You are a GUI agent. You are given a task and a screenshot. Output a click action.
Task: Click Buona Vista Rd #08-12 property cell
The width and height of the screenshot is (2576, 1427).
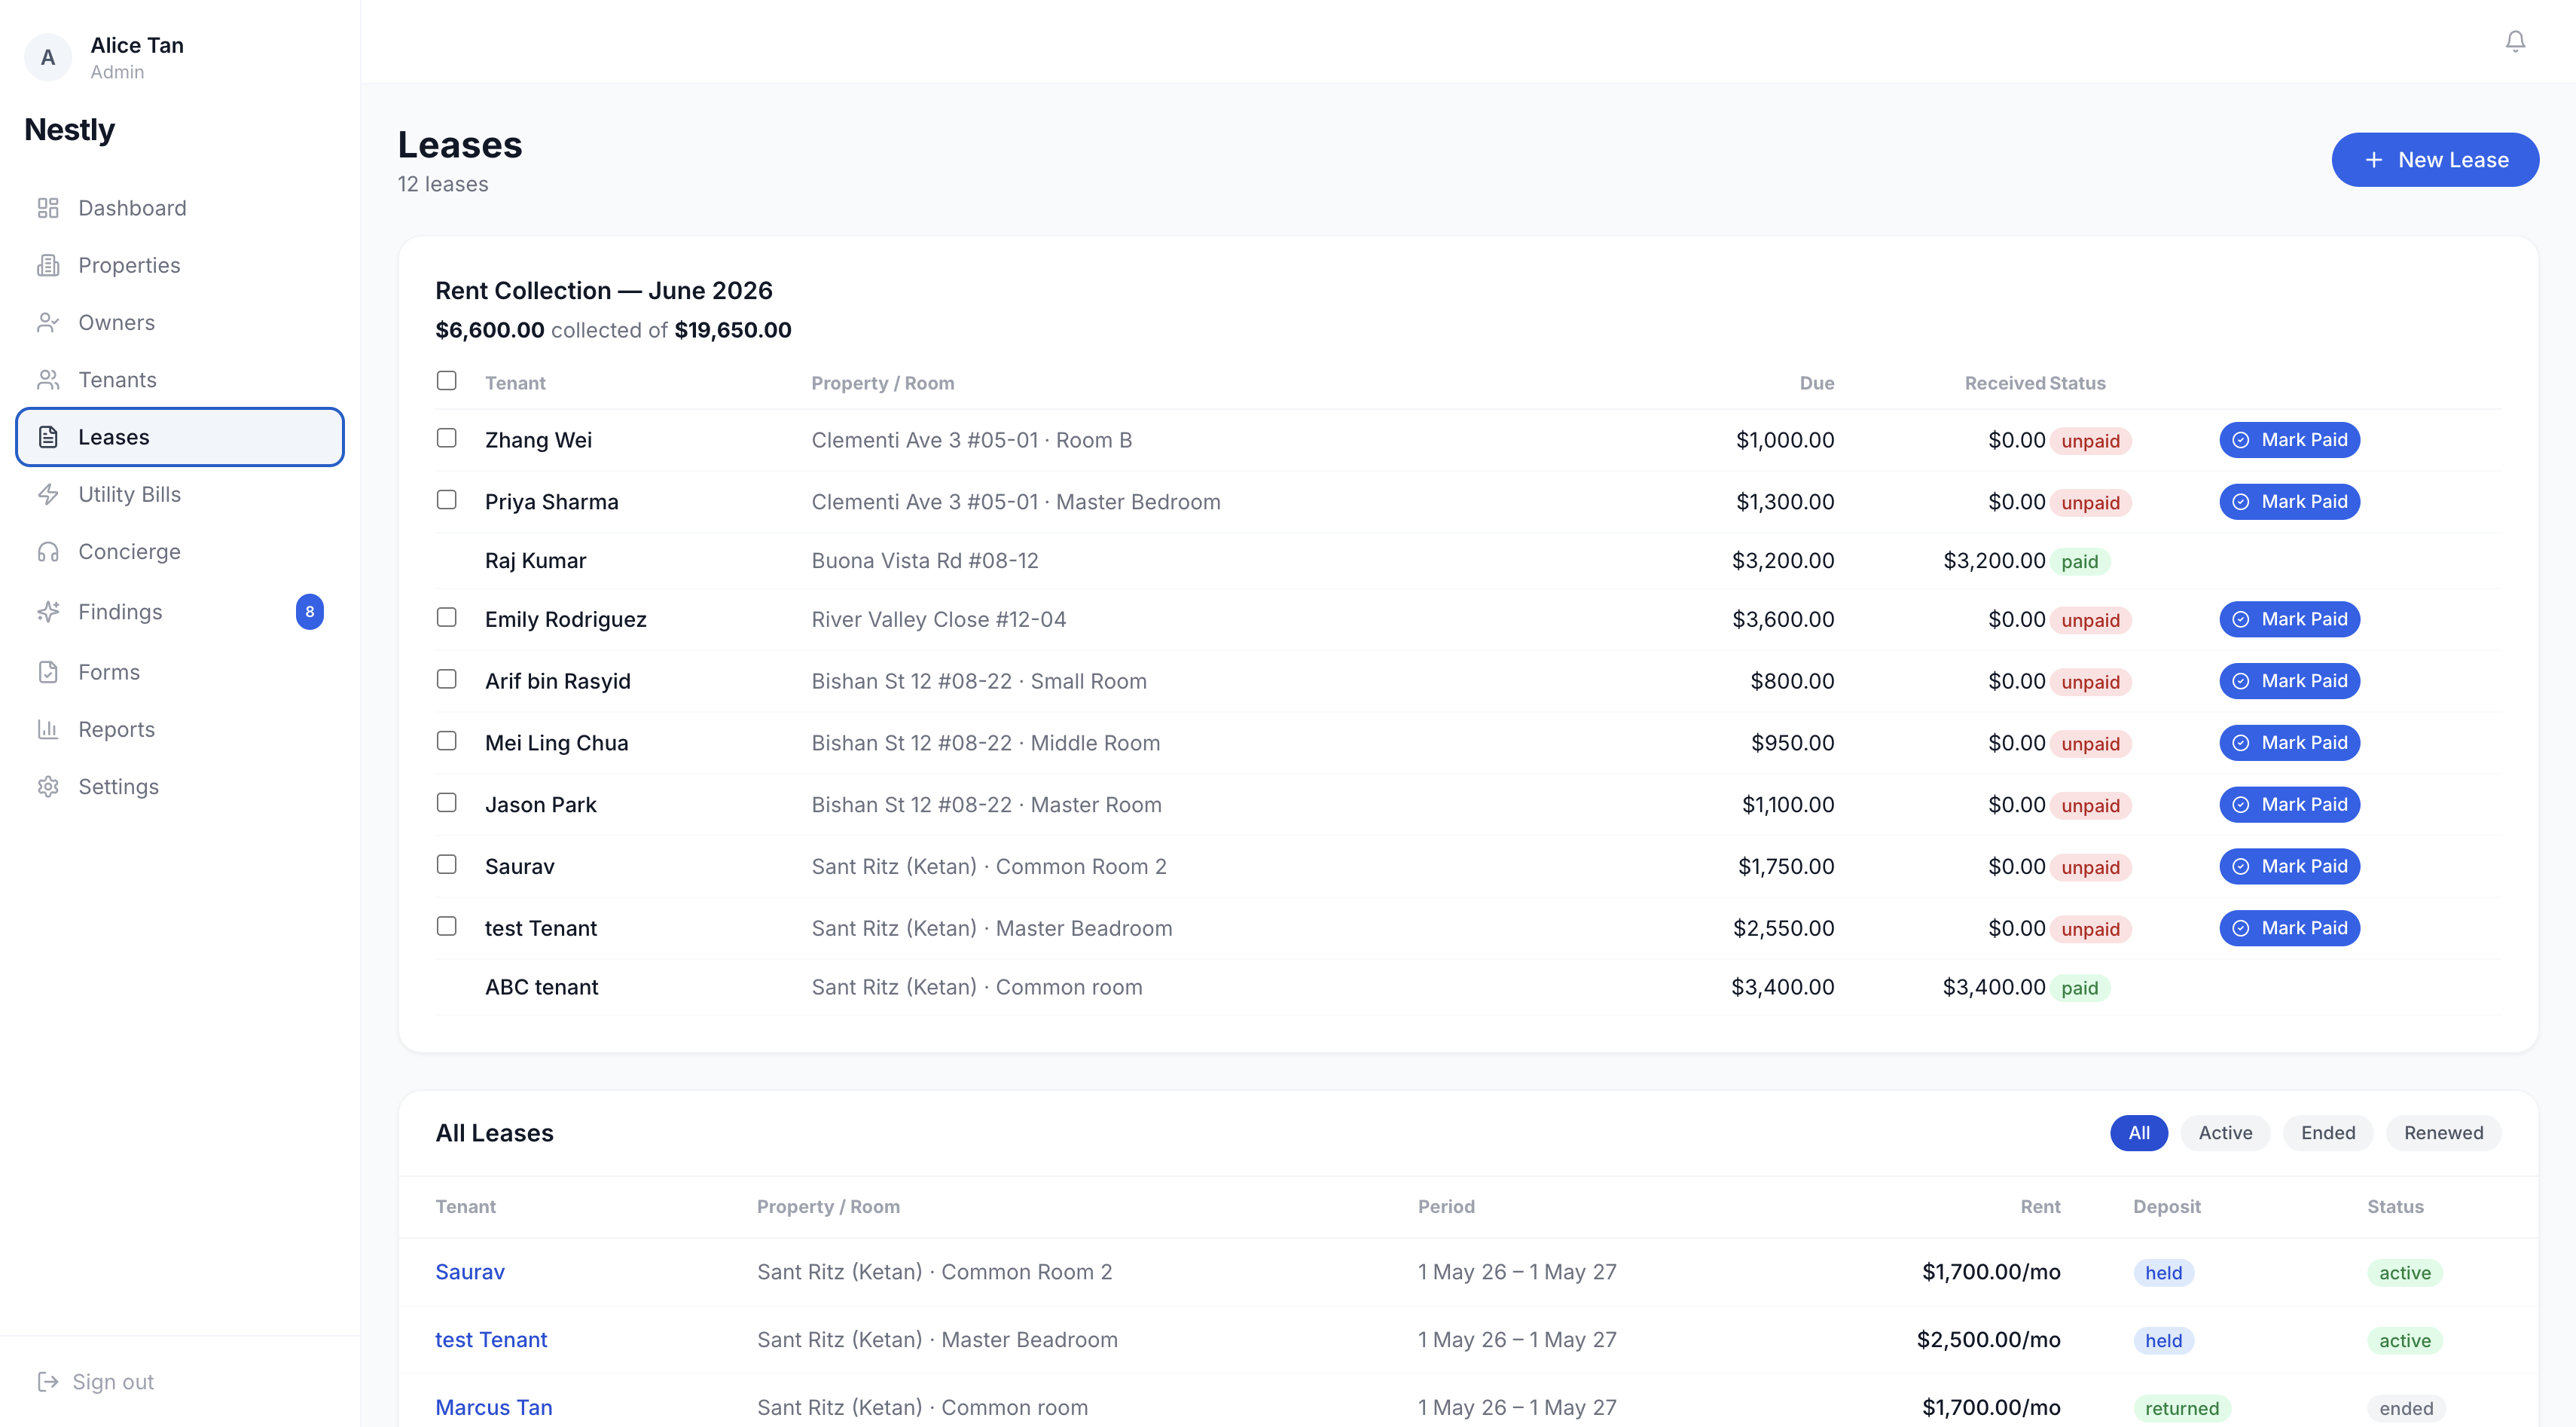[924, 561]
